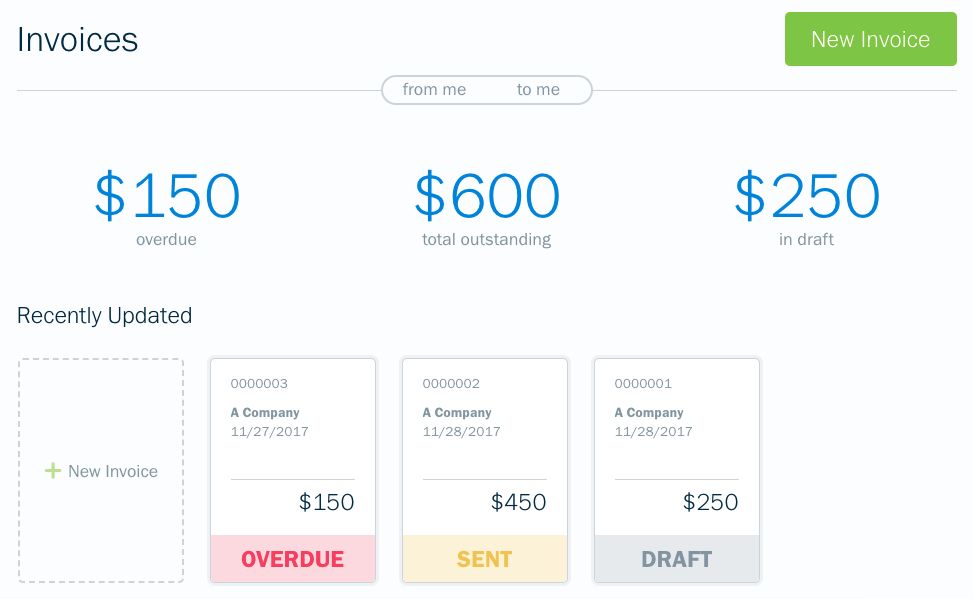Click the red OVERDUE status banner

coord(293,559)
